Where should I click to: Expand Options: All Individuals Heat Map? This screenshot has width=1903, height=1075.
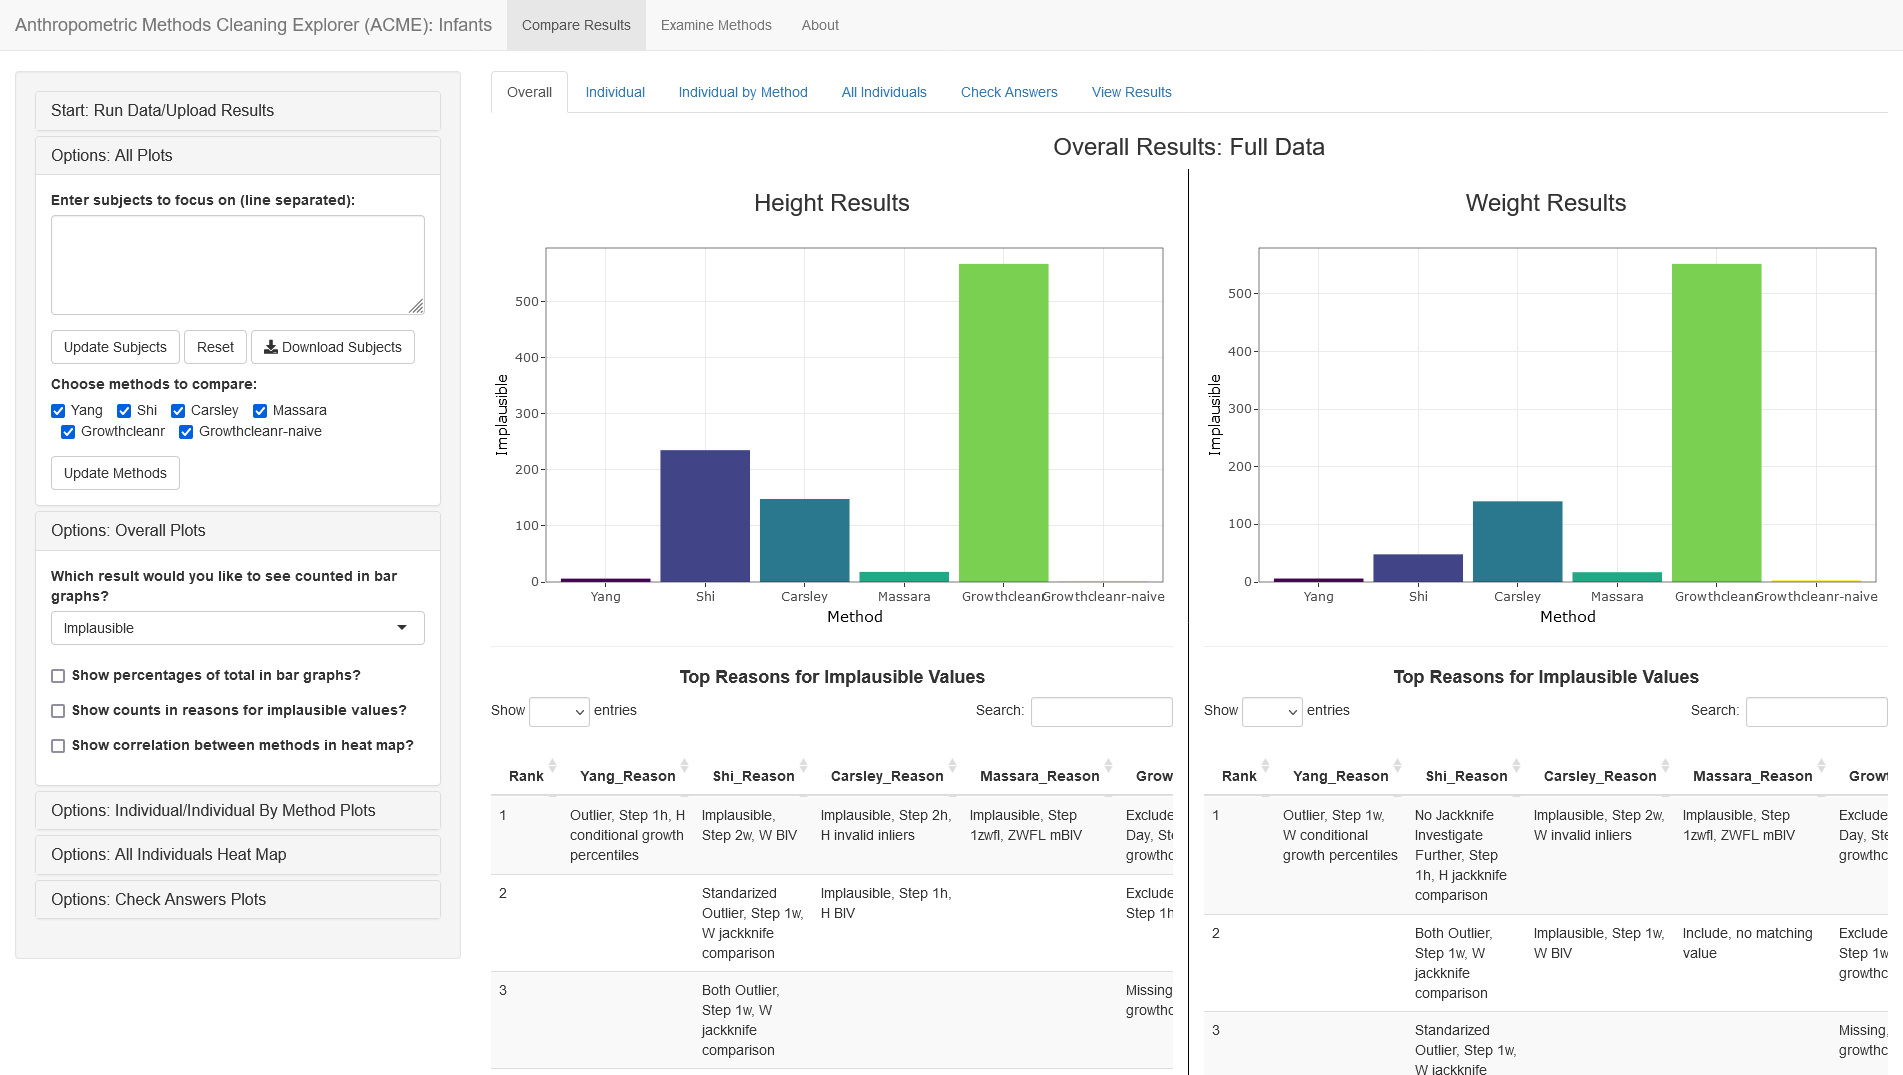(x=238, y=855)
